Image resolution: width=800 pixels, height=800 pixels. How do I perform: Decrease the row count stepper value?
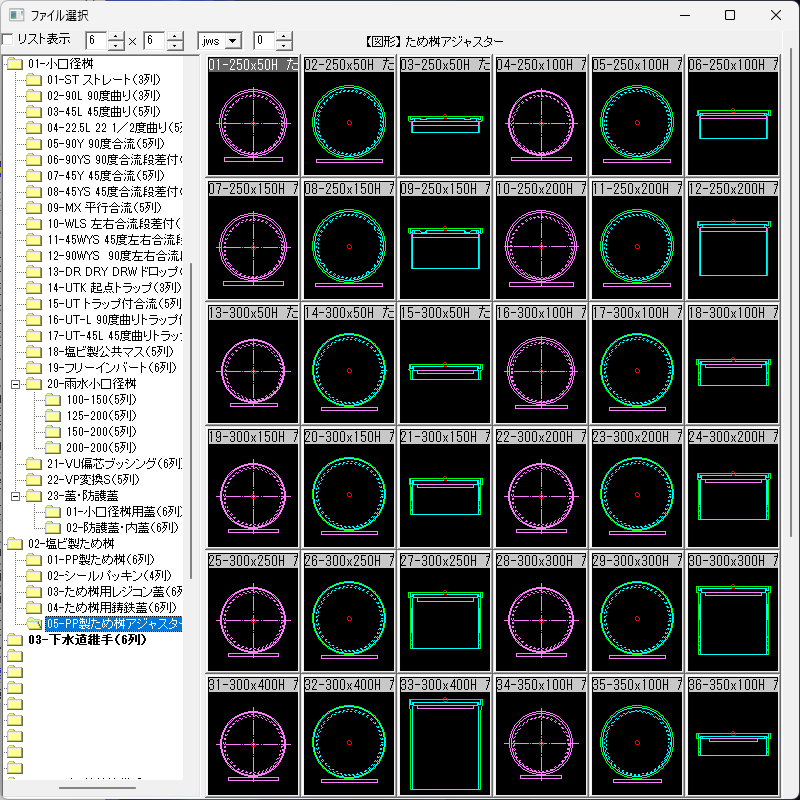174,45
